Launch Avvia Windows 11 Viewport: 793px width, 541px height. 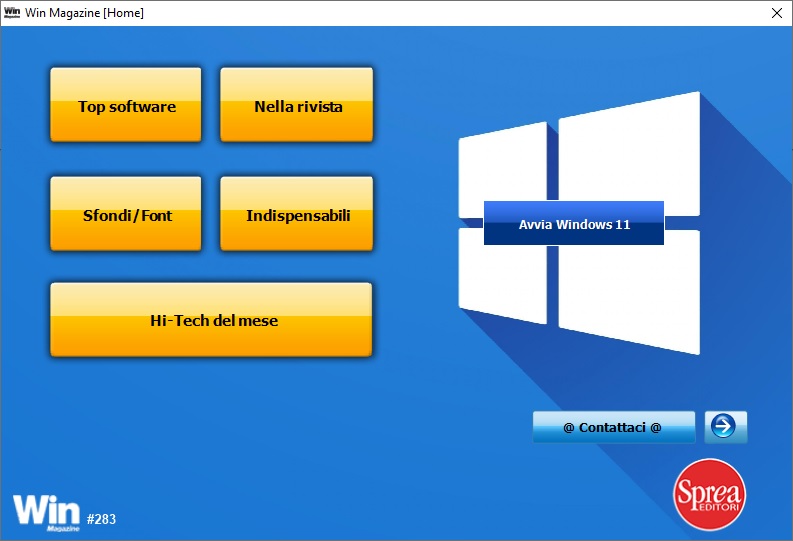coord(574,223)
